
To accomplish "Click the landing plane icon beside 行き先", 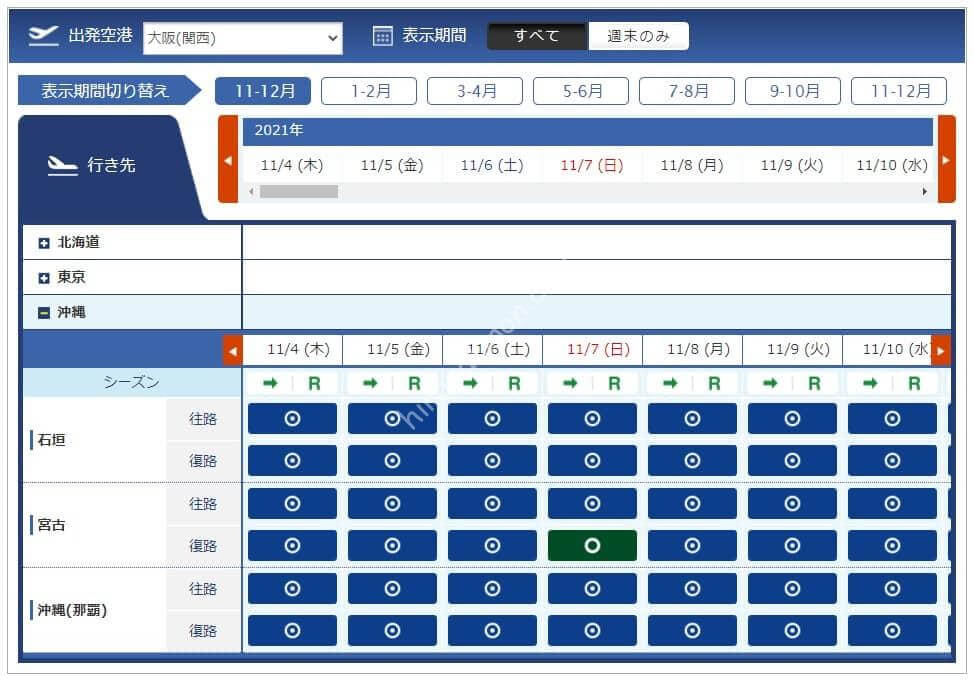I will point(62,166).
